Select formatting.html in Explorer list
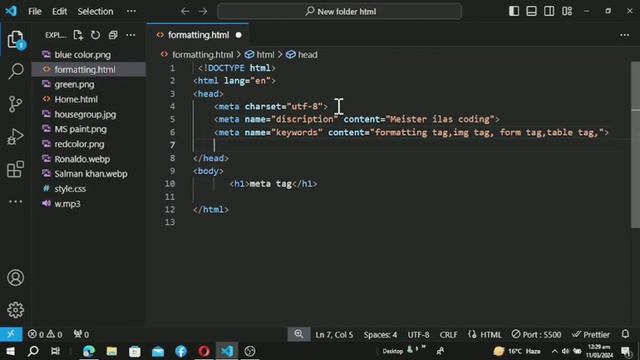640x360 pixels. [x=89, y=69]
